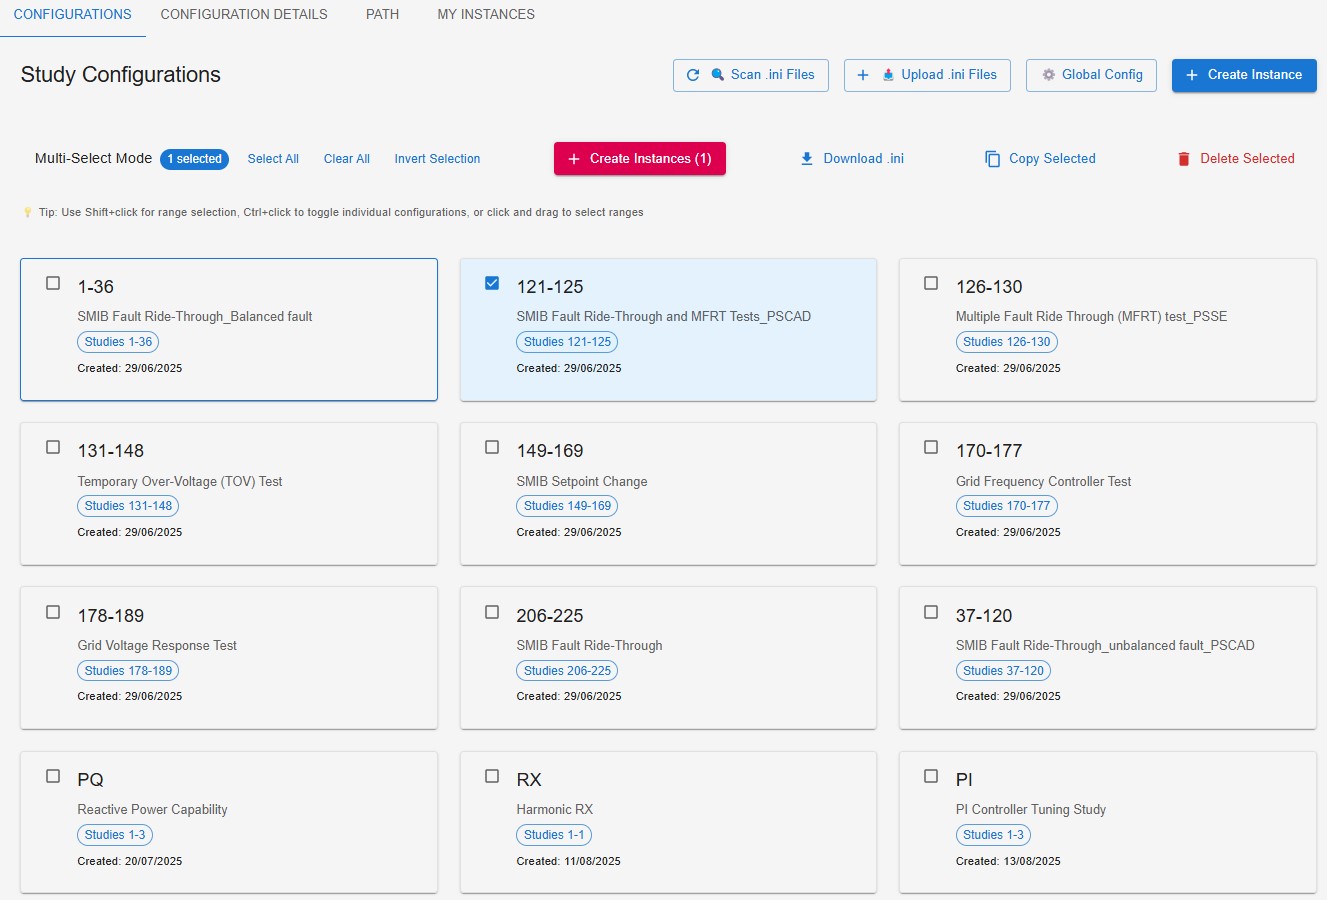Check the 1-36 configuration checkbox
This screenshot has width=1327, height=900.
53,283
